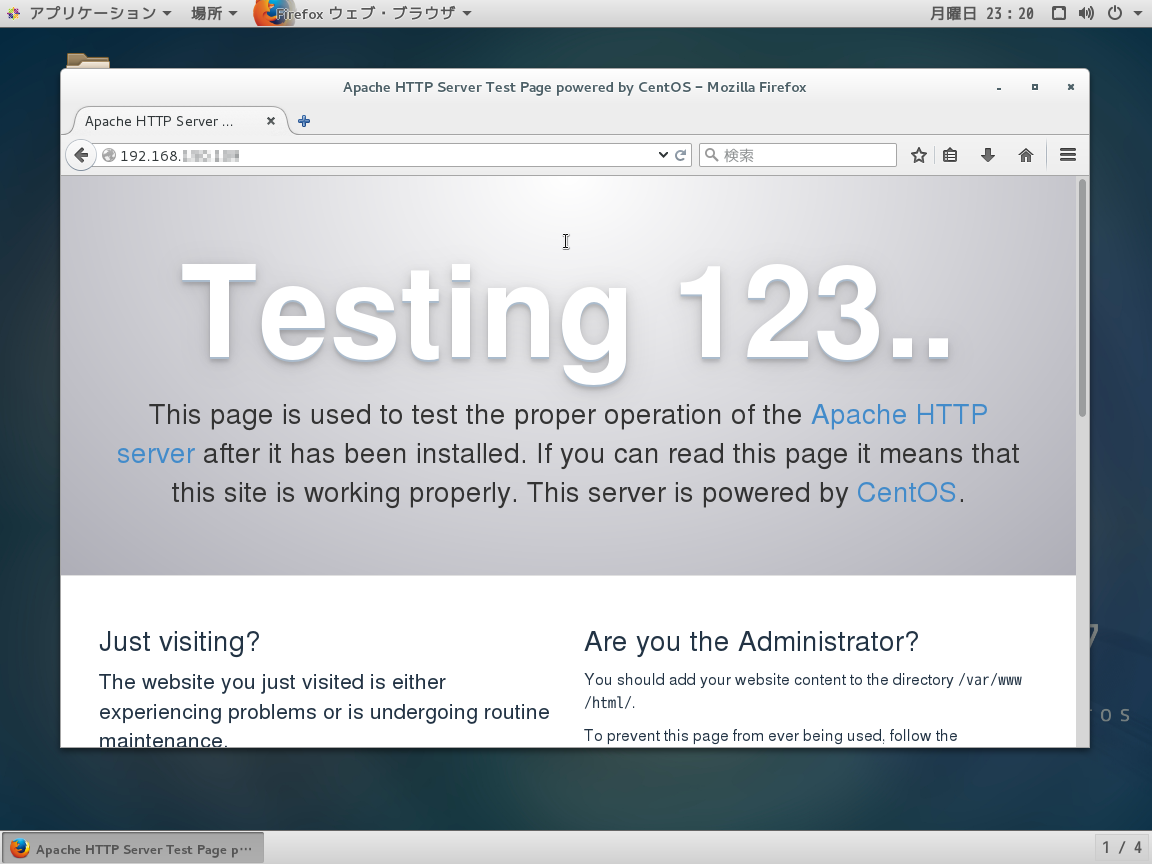Click 'Are you the Administrator?' heading
This screenshot has height=864, width=1152.
(x=751, y=641)
